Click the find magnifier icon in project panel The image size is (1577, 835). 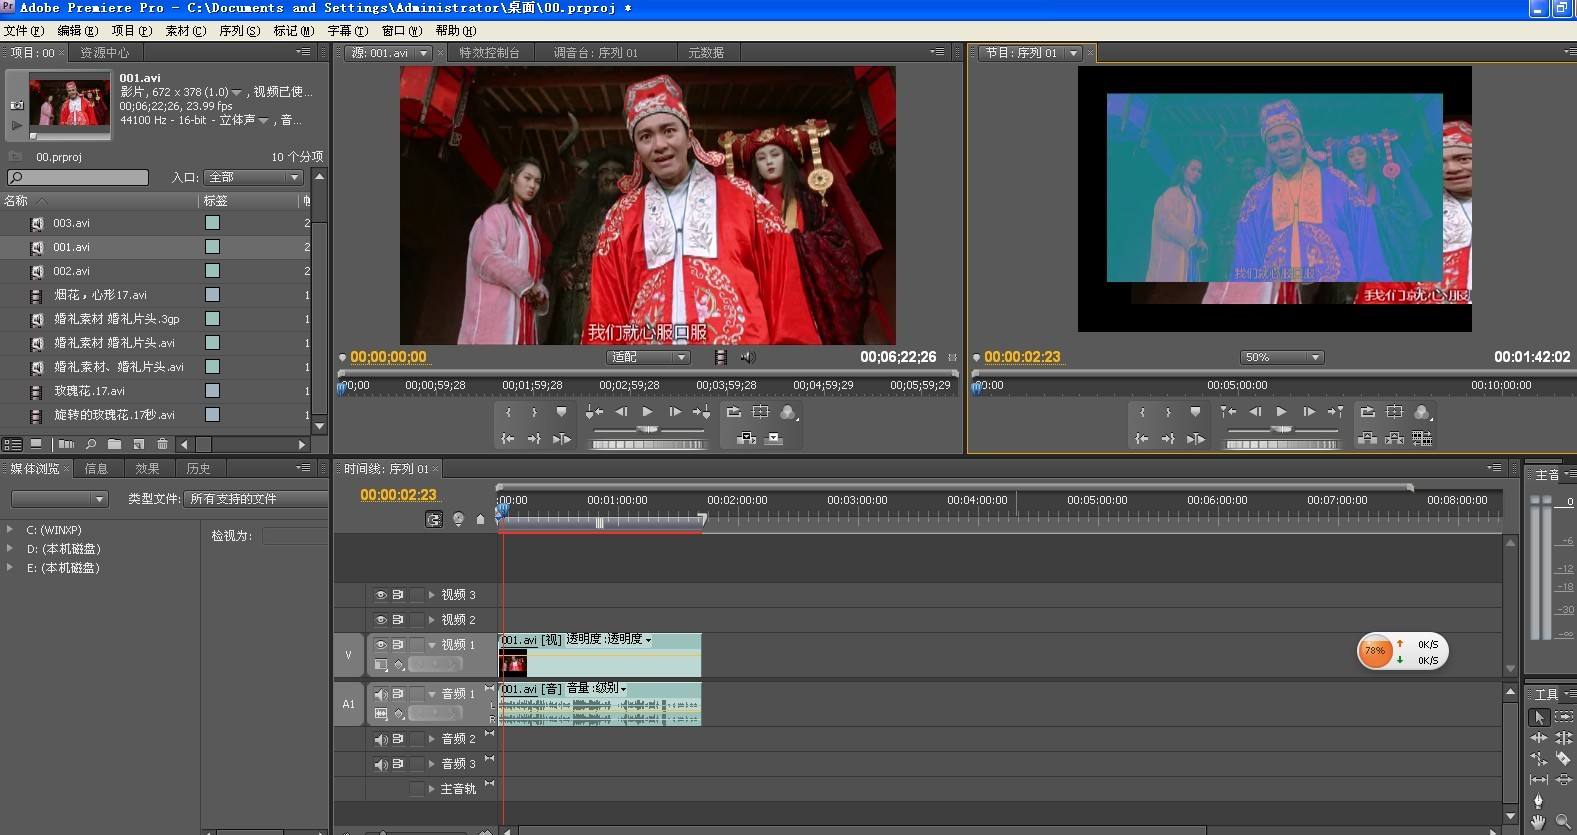(x=91, y=444)
